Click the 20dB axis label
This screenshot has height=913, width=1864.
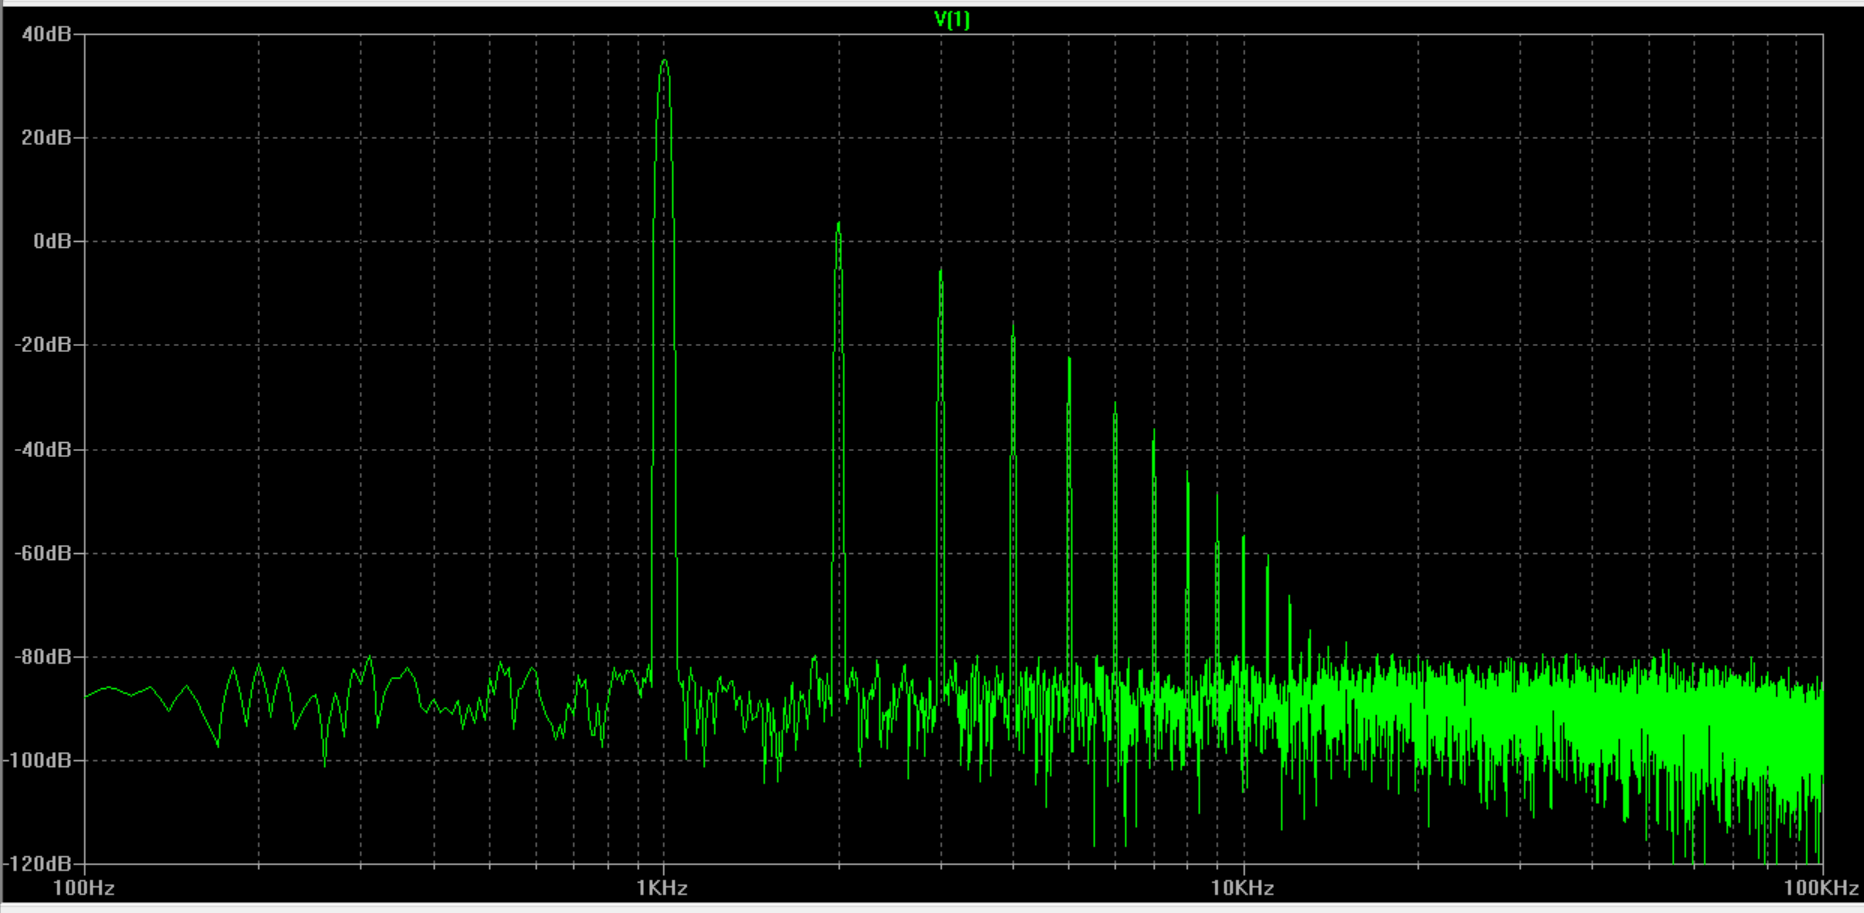(x=47, y=137)
